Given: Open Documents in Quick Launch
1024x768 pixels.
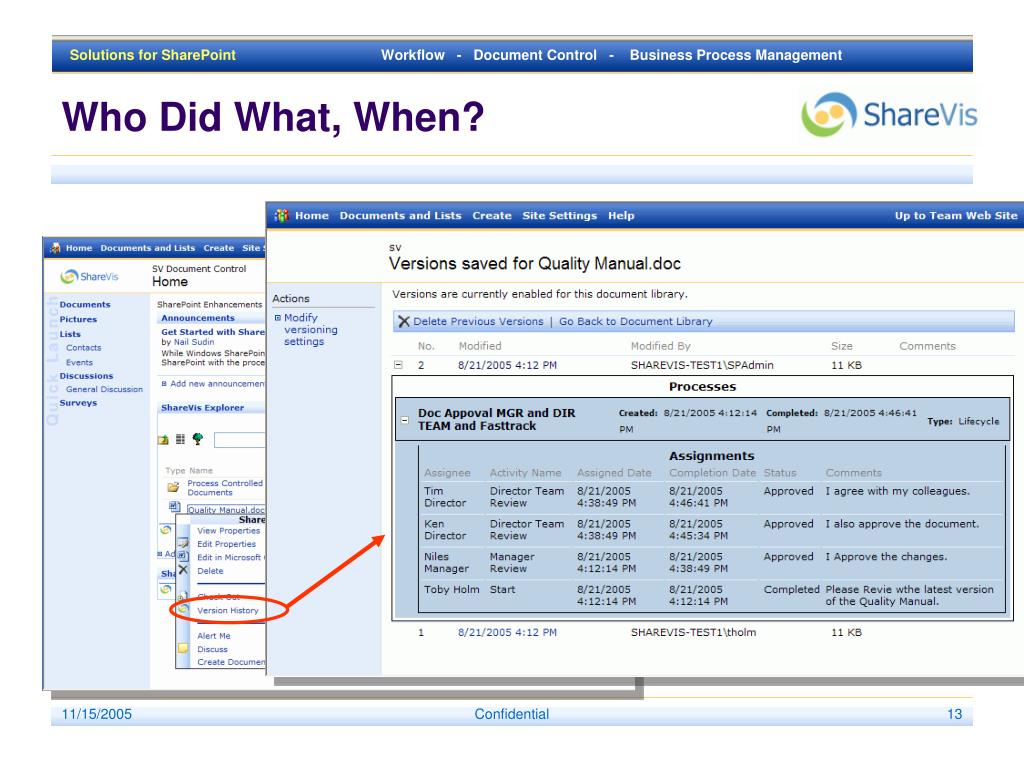Looking at the screenshot, I should [x=85, y=304].
